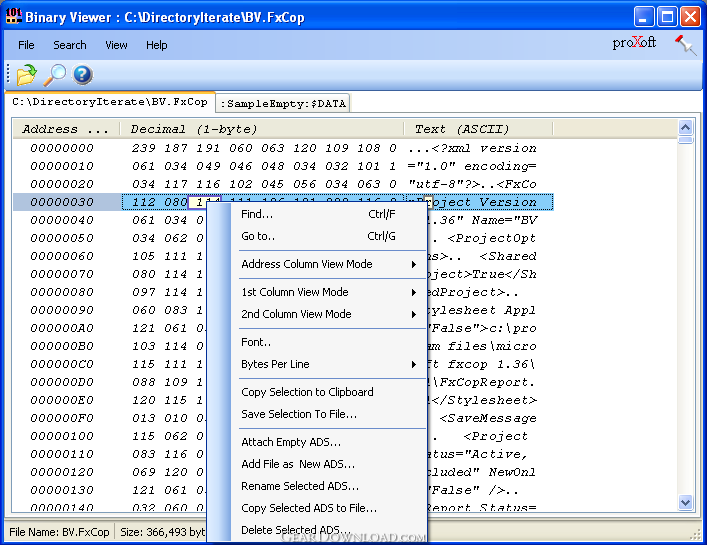This screenshot has width=707, height=545.
Task: Select address row 00000060
Action: coord(62,256)
